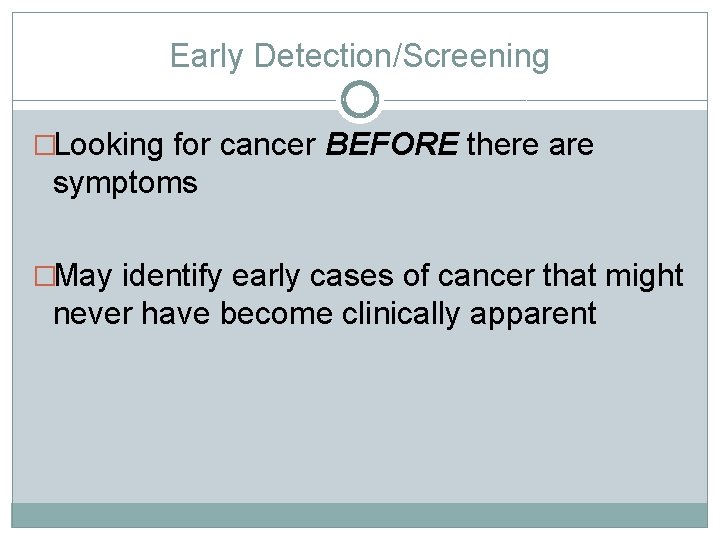This screenshot has width=720, height=540.
Task: Click the word "Screening" in the title
Action: click(476, 56)
